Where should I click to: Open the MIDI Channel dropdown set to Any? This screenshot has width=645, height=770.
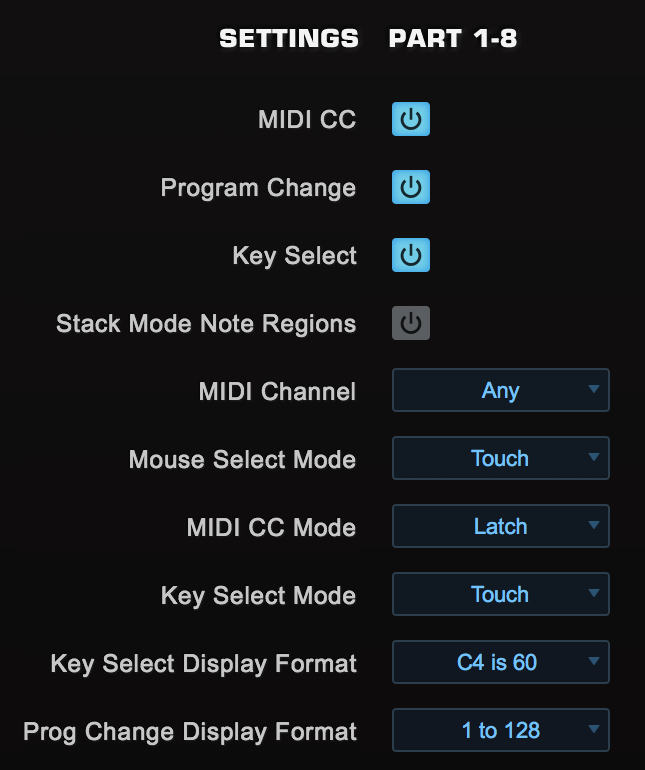pyautogui.click(x=500, y=390)
